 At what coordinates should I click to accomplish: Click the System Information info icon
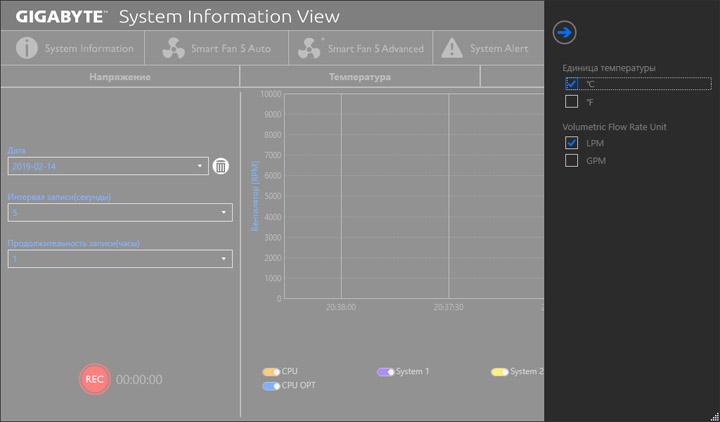(x=27, y=48)
